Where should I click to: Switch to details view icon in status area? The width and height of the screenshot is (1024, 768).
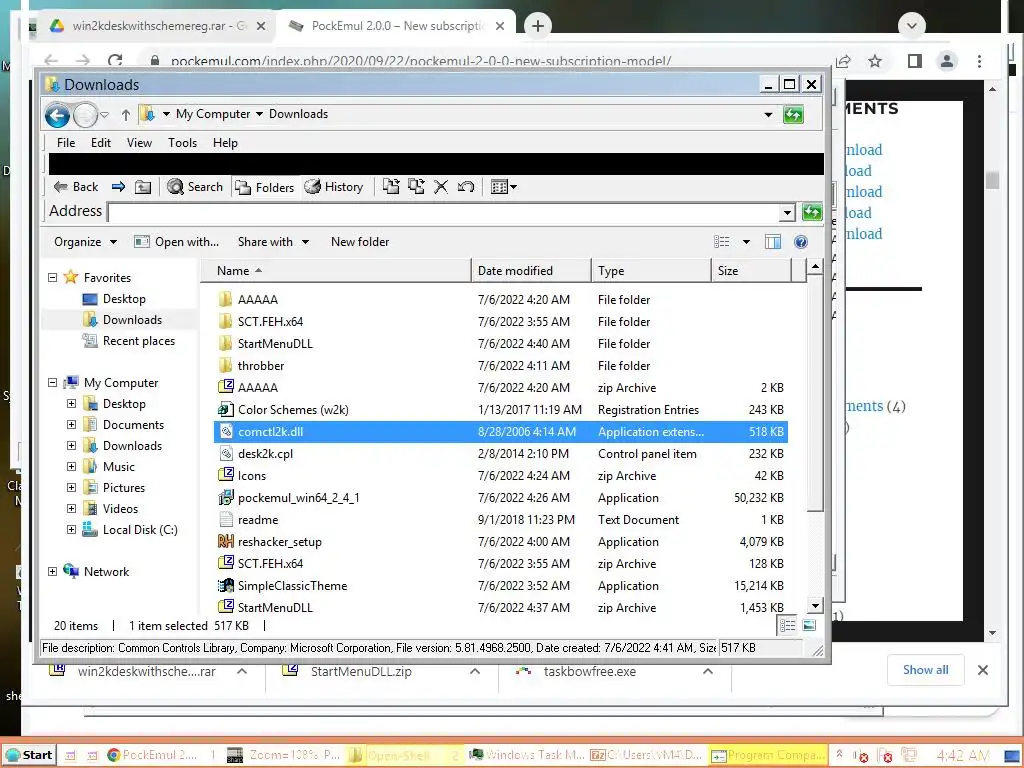point(788,626)
